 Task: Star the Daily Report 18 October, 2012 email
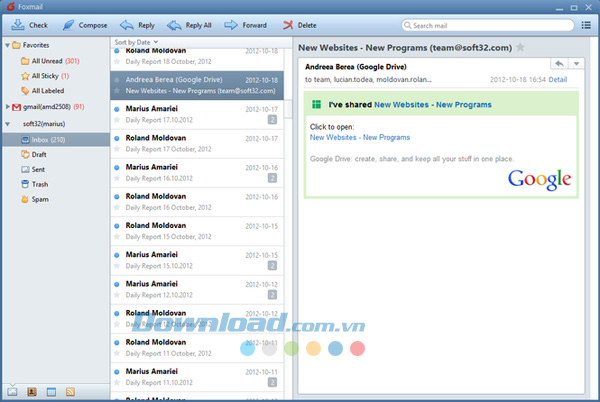[x=117, y=62]
